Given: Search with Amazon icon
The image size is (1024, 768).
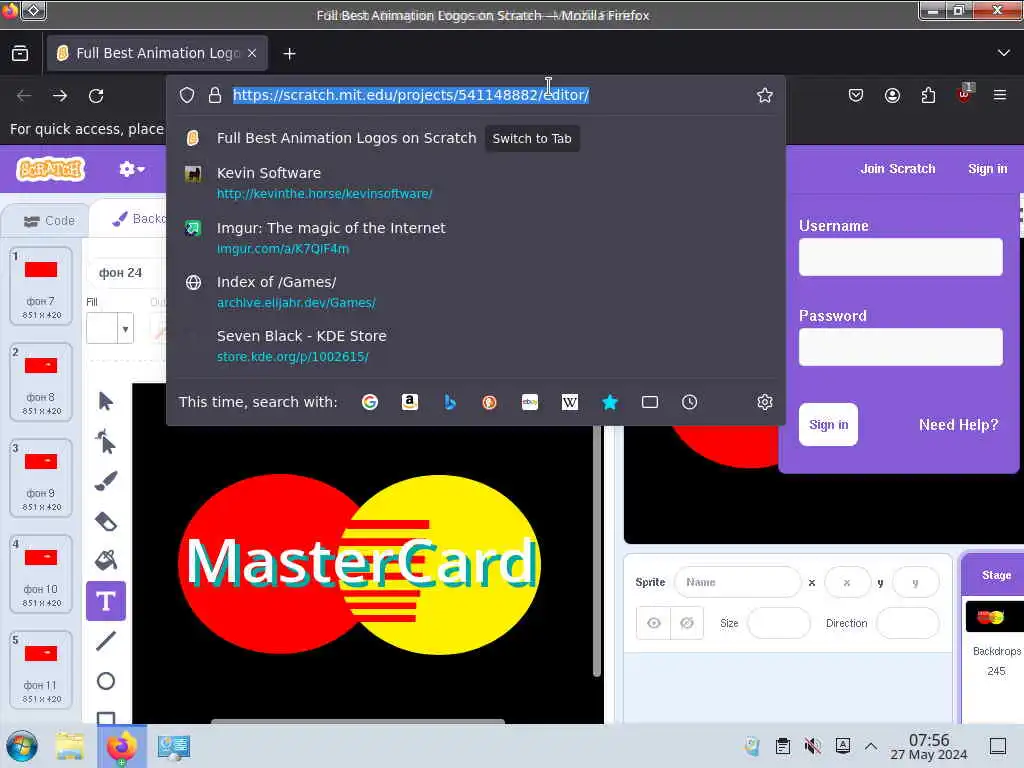Looking at the screenshot, I should [x=409, y=402].
